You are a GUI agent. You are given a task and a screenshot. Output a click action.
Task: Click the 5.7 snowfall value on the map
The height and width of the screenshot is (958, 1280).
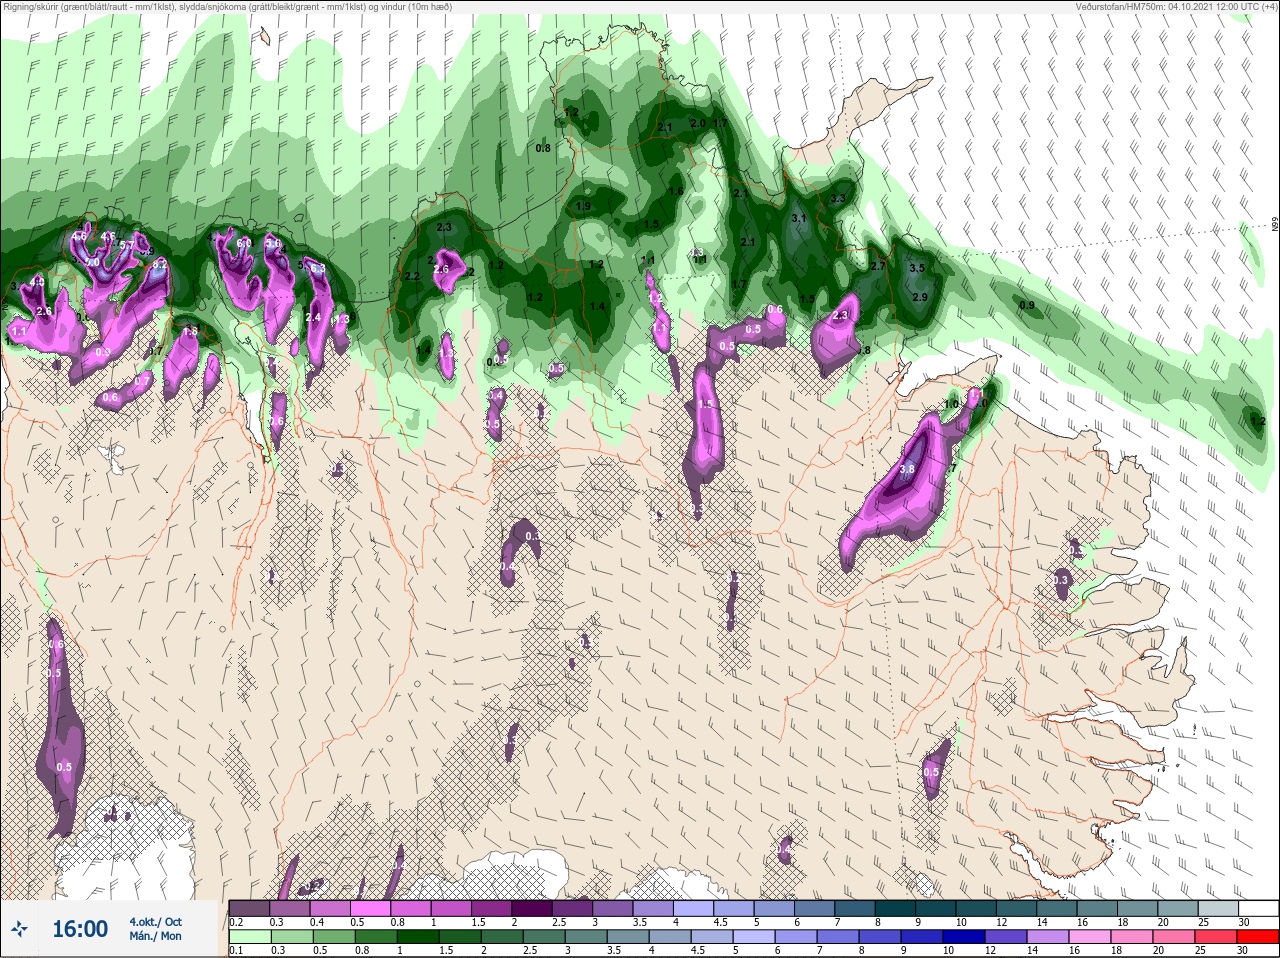[x=127, y=245]
